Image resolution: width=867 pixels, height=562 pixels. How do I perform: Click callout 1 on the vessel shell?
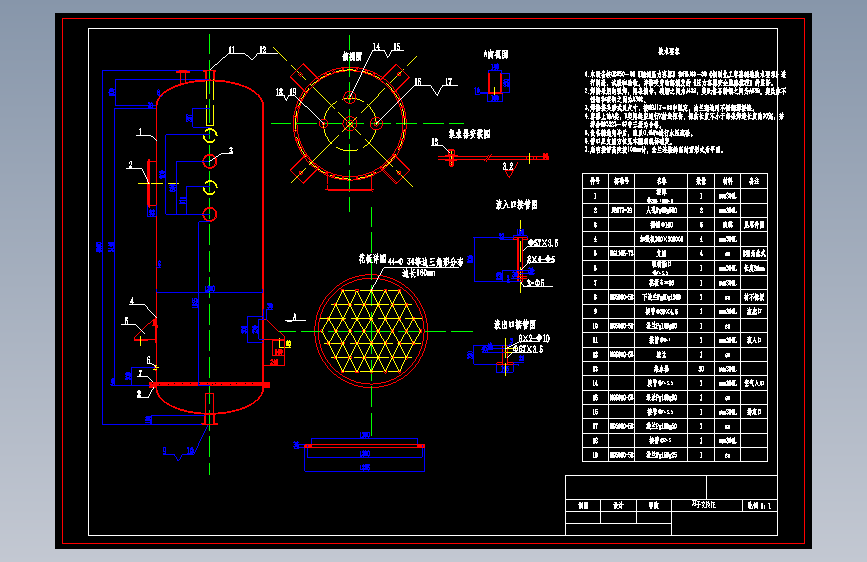140,132
